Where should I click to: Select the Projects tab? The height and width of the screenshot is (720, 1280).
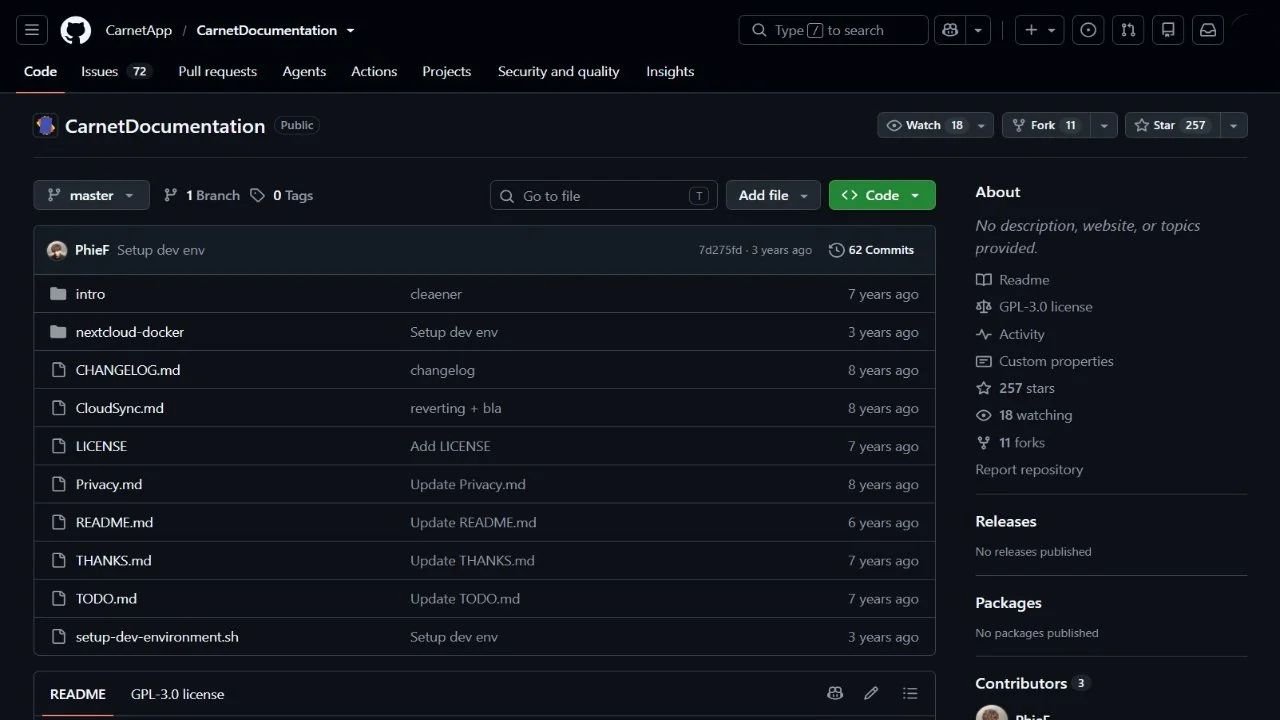tap(446, 71)
